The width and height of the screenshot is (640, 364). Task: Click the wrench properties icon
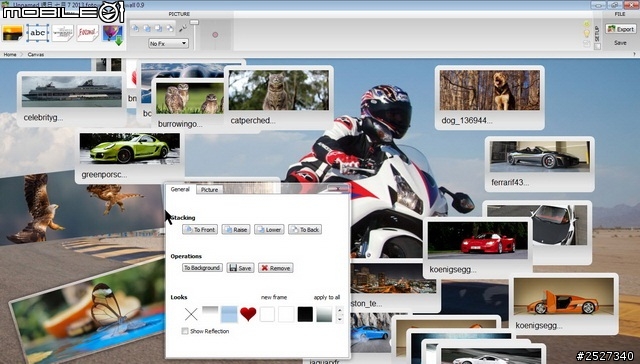point(183,28)
